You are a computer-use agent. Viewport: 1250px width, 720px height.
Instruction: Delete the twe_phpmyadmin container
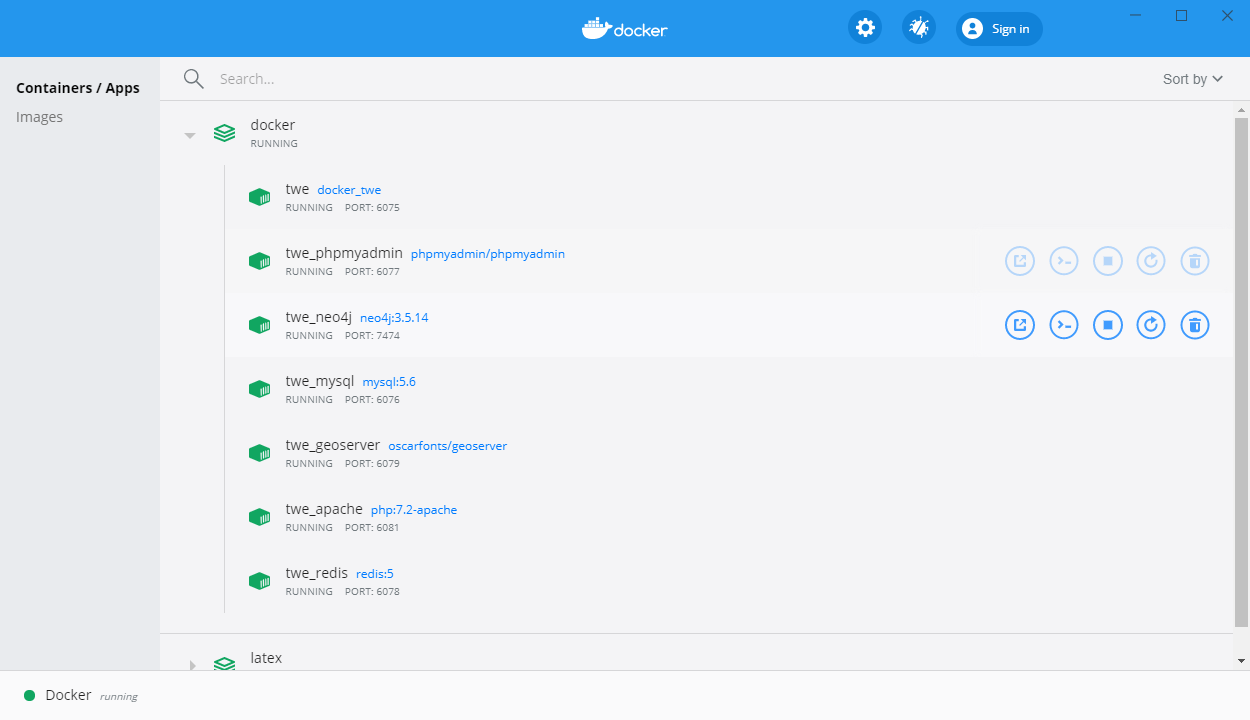coord(1195,262)
